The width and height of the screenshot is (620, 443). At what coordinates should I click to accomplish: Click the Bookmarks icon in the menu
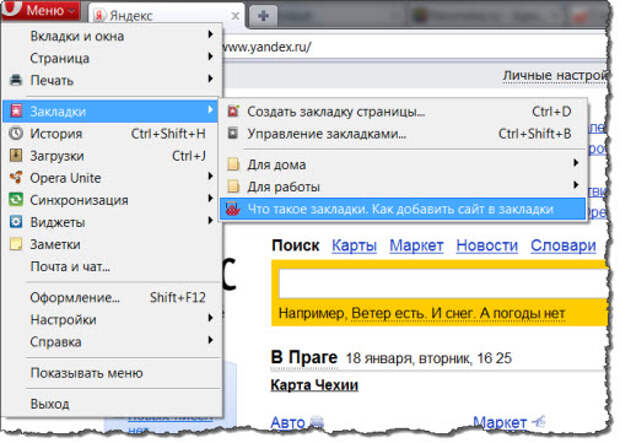(16, 111)
